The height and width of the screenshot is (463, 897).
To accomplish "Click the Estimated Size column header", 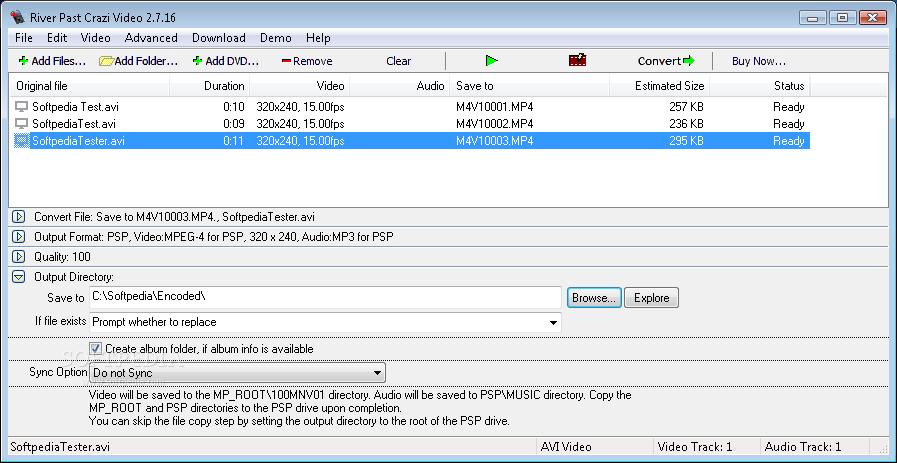I will coord(660,86).
